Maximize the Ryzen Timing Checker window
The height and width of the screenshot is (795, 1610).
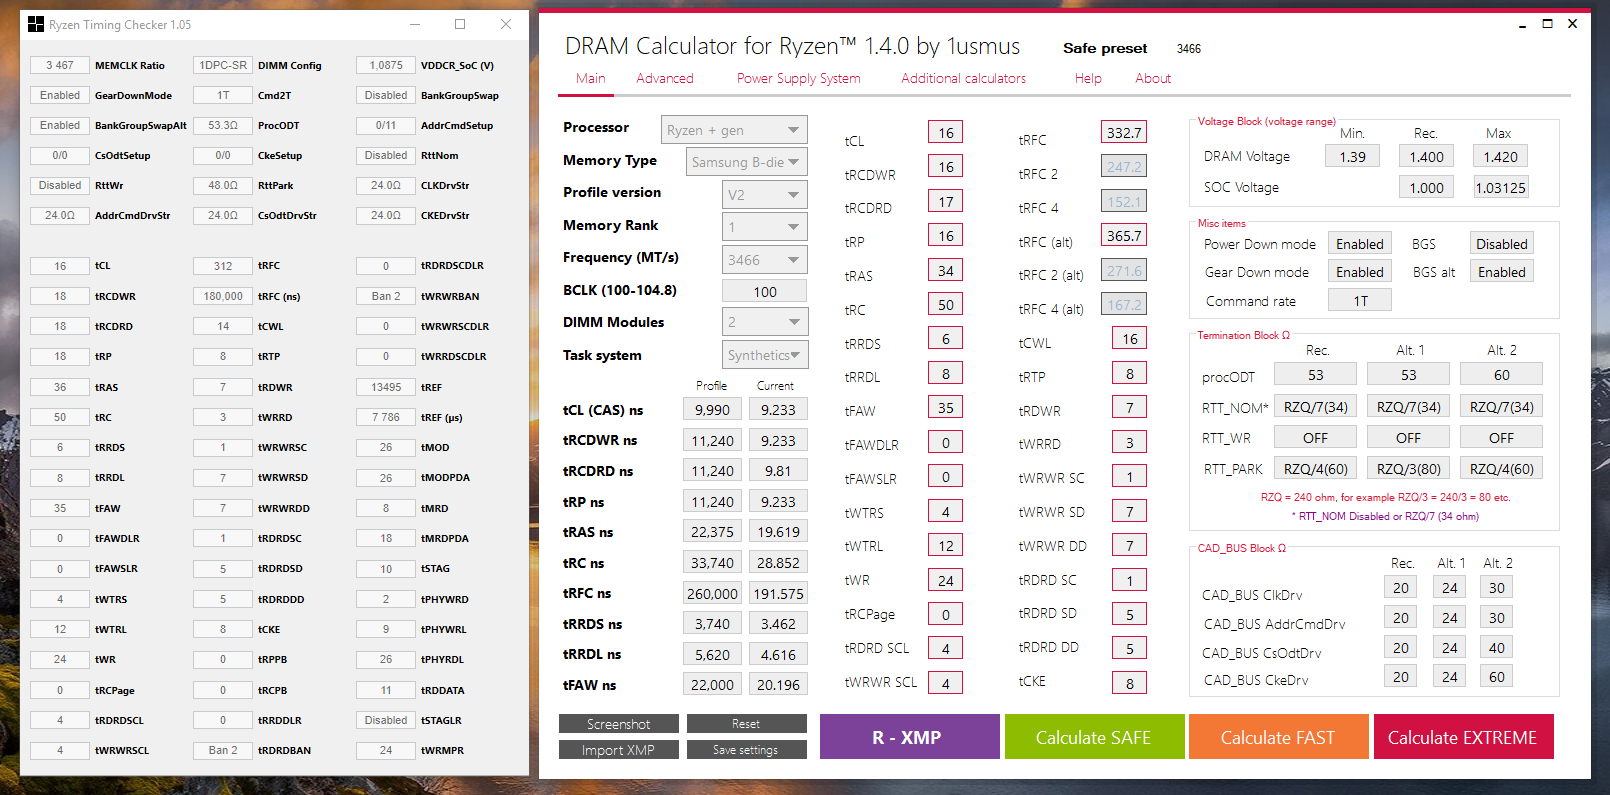coord(460,24)
